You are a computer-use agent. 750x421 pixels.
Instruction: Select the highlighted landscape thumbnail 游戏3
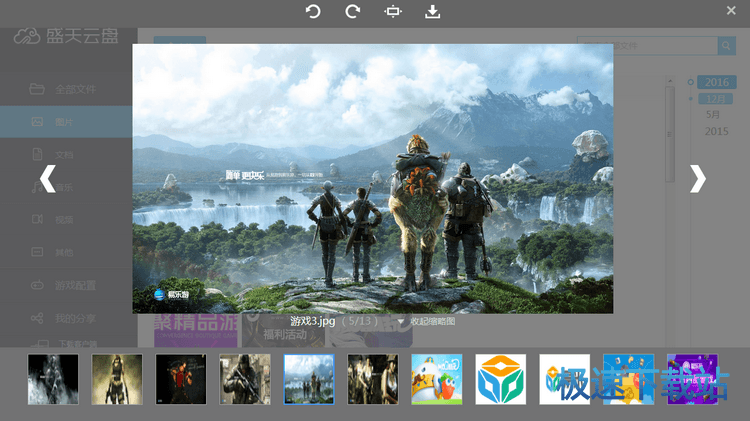coord(309,379)
